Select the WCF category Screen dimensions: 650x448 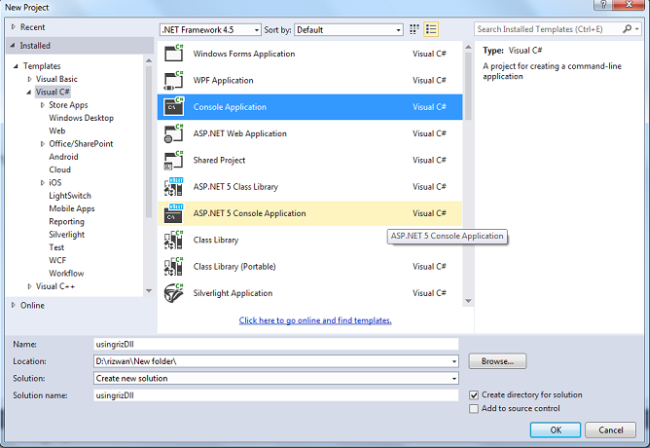click(57, 260)
